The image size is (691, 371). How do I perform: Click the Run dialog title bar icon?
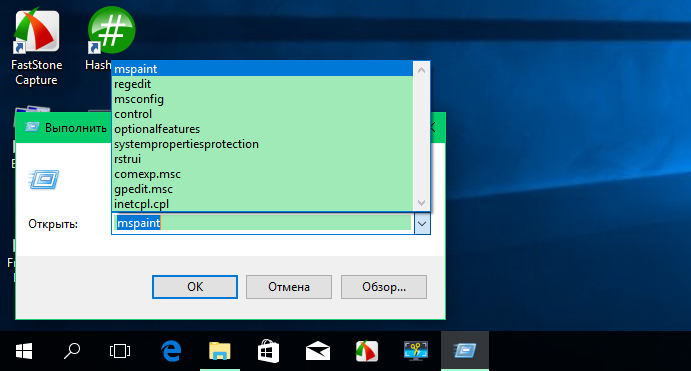coord(32,127)
